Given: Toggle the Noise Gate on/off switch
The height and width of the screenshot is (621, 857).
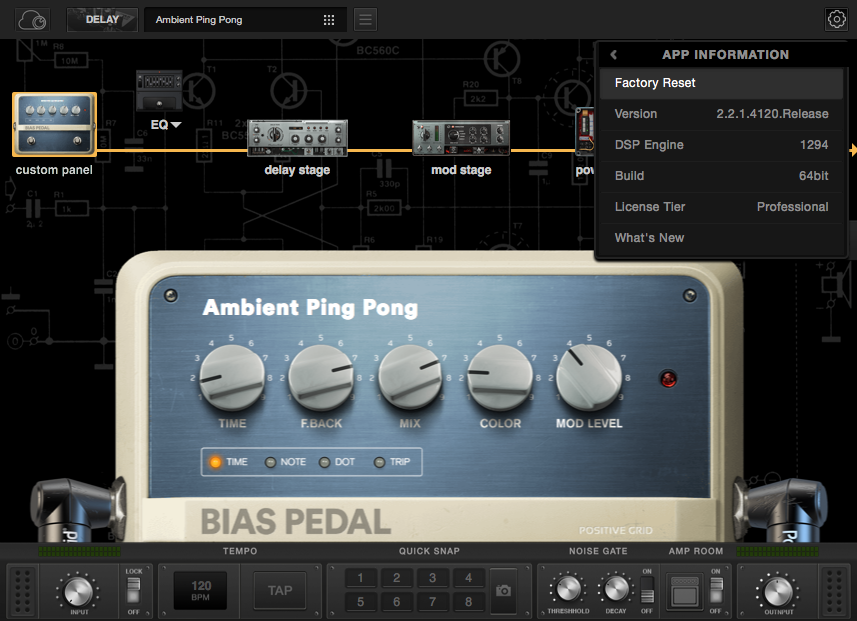Looking at the screenshot, I should [647, 591].
